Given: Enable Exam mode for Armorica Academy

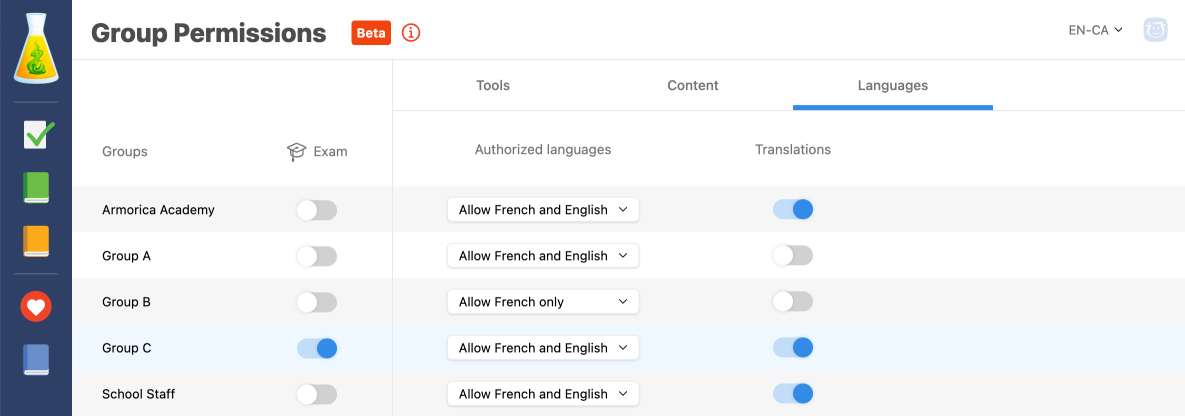Looking at the screenshot, I should (317, 210).
